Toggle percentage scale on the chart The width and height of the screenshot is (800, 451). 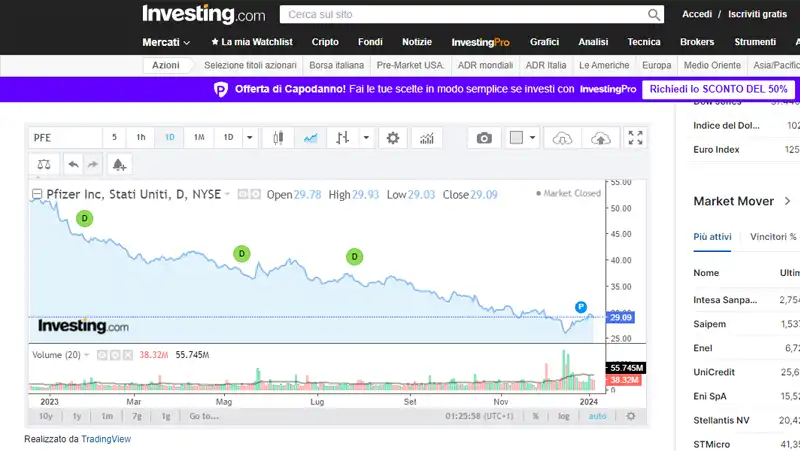(x=536, y=416)
